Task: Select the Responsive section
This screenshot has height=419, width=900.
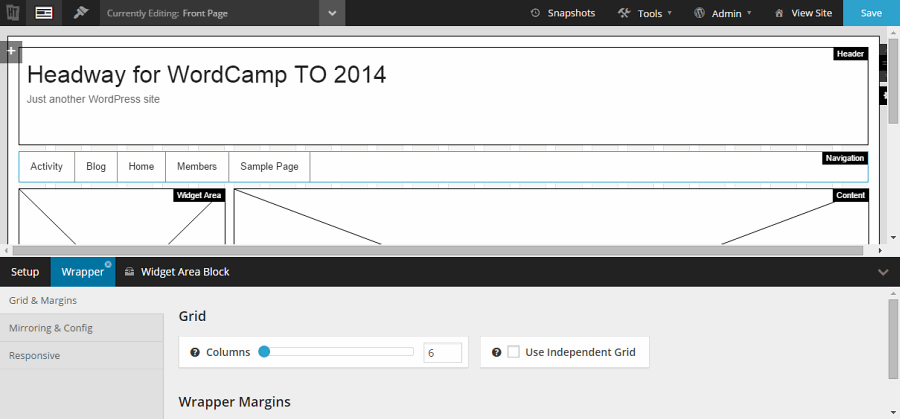Action: point(35,355)
